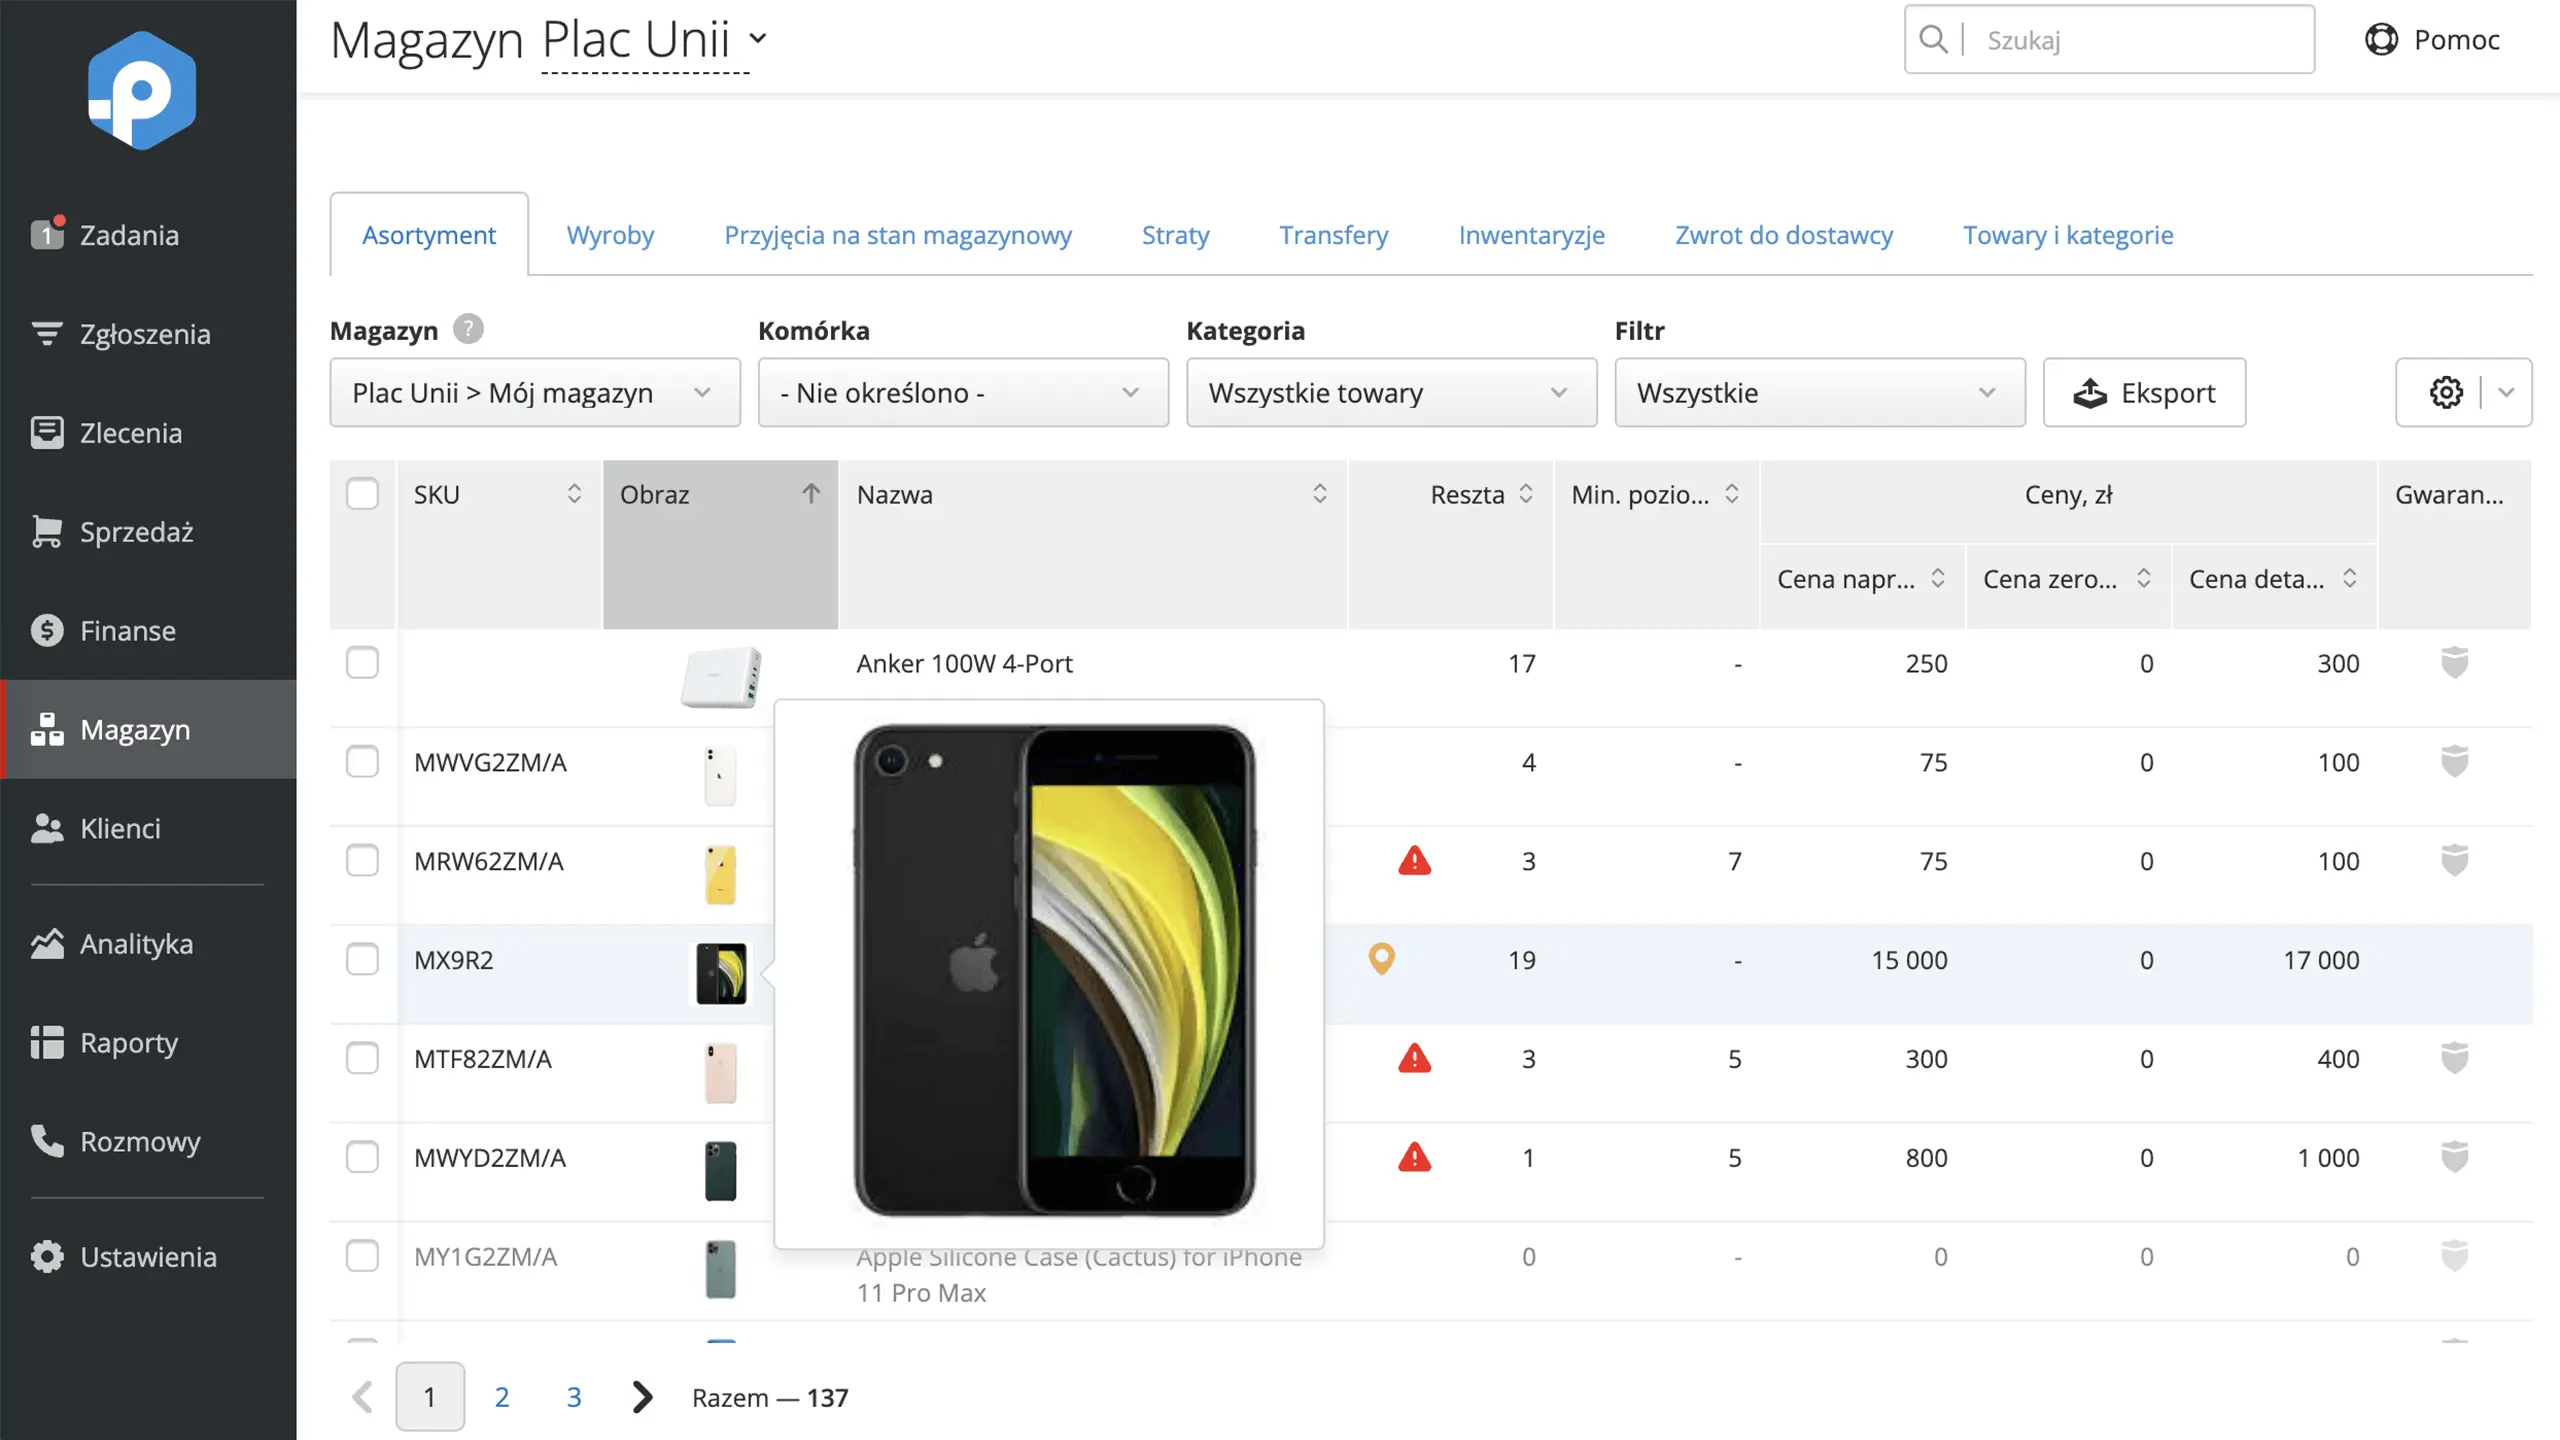Screen dimensions: 2560x1440
Task: Switch to Przyjęcia na stan magazynowy tab
Action: (898, 235)
